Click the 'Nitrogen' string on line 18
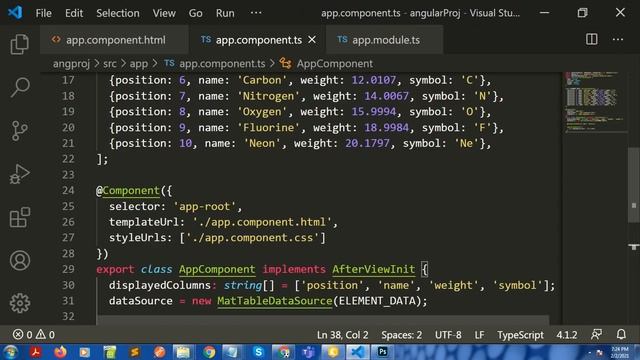 tap(268, 96)
